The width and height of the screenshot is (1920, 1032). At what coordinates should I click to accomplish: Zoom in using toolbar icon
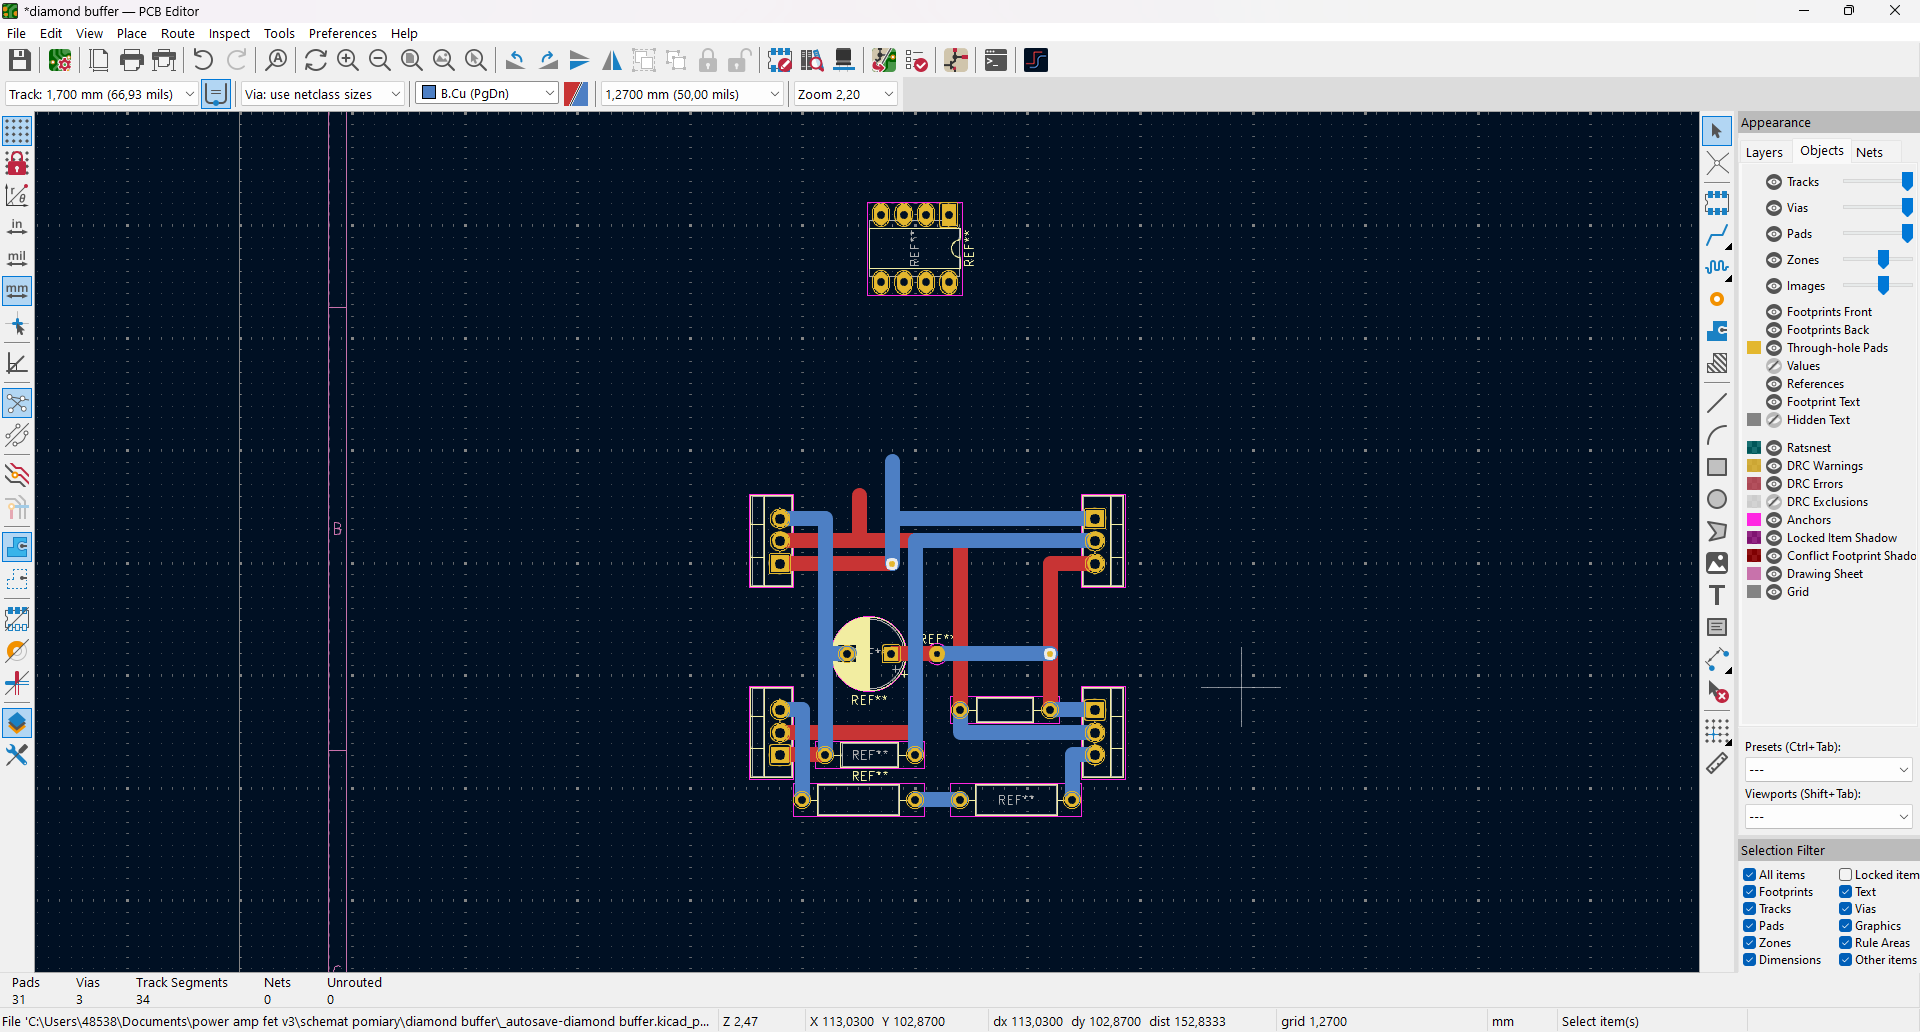(348, 60)
